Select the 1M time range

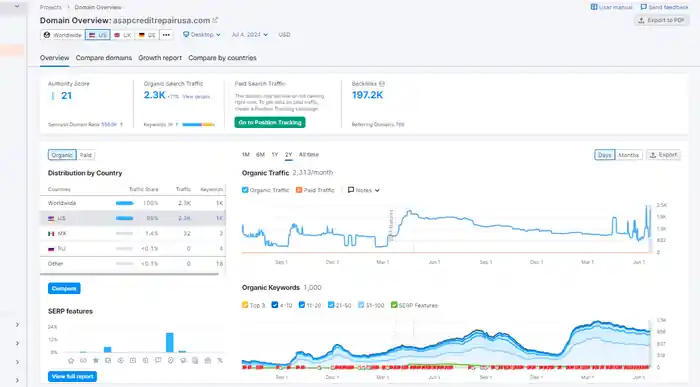(246, 154)
